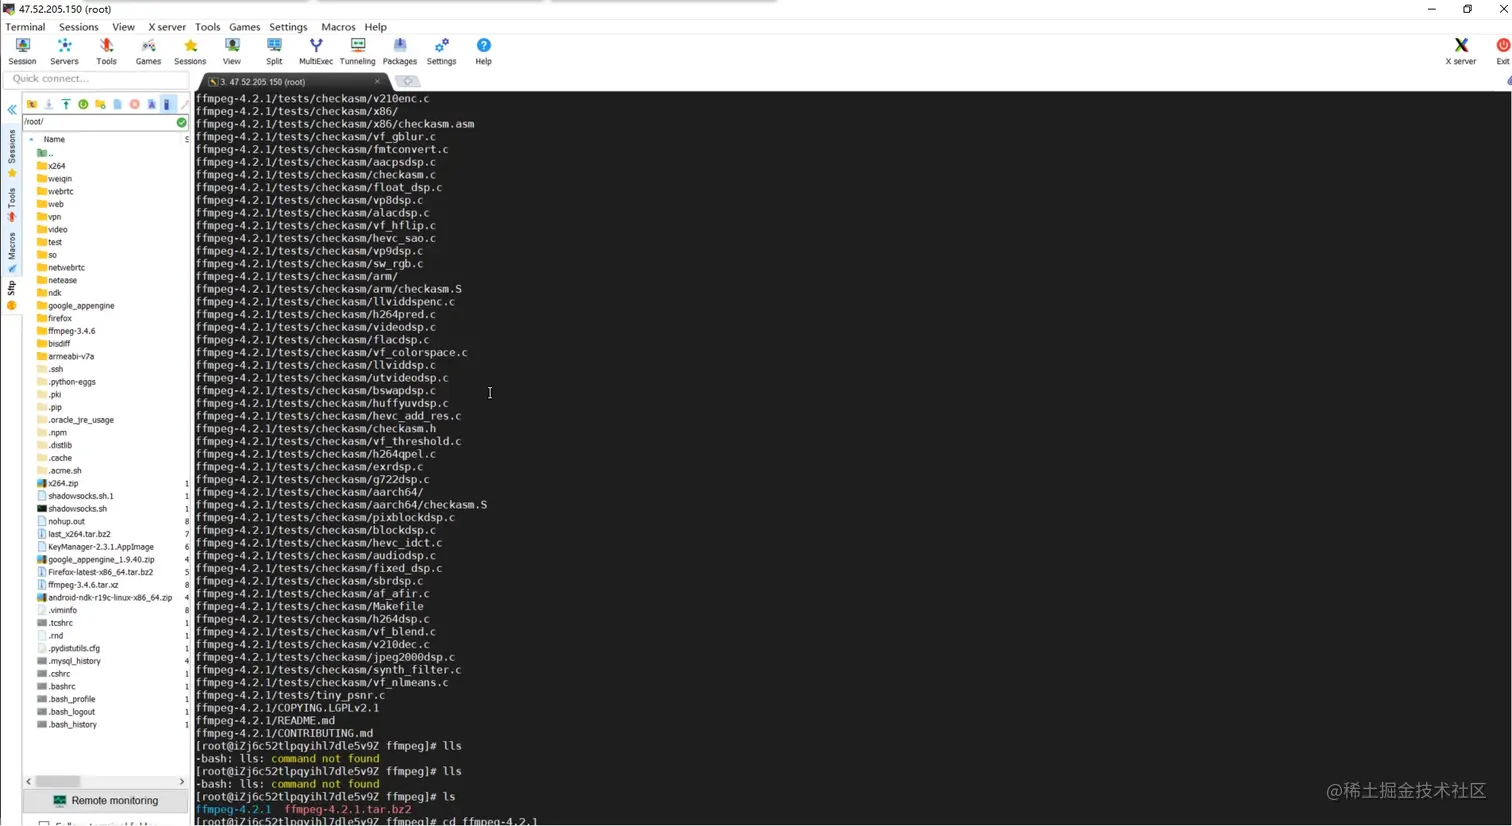
Task: Open the parent '..' folder entry
Action: [x=45, y=153]
